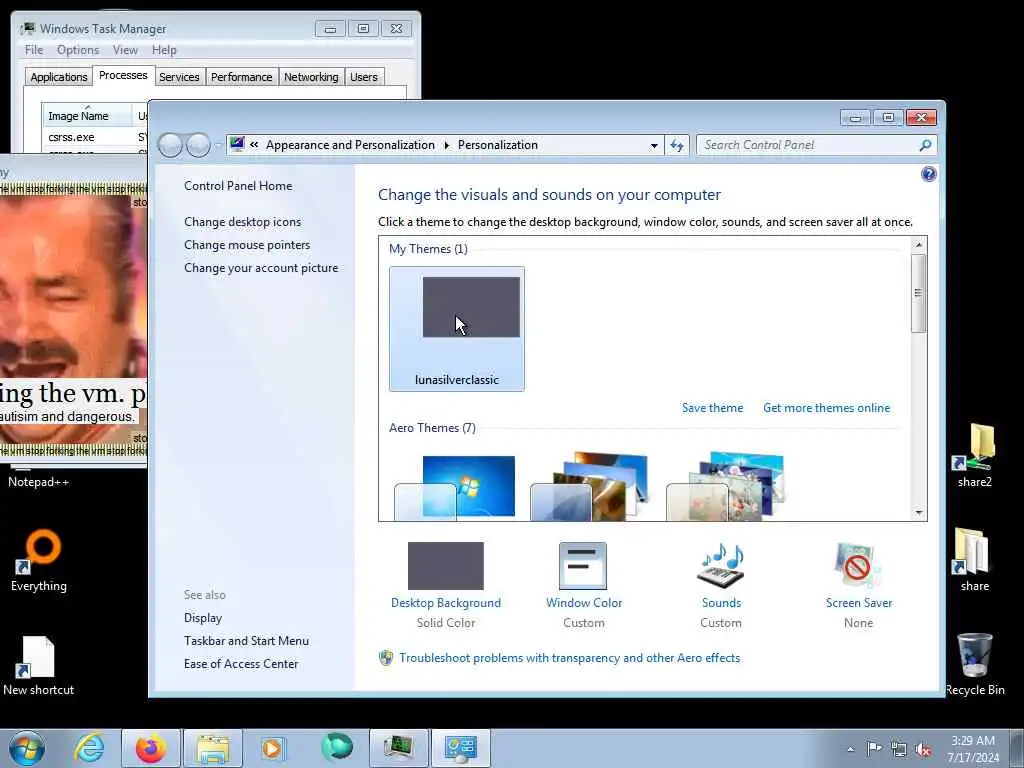
Task: Open the Window Color icon
Action: point(583,566)
